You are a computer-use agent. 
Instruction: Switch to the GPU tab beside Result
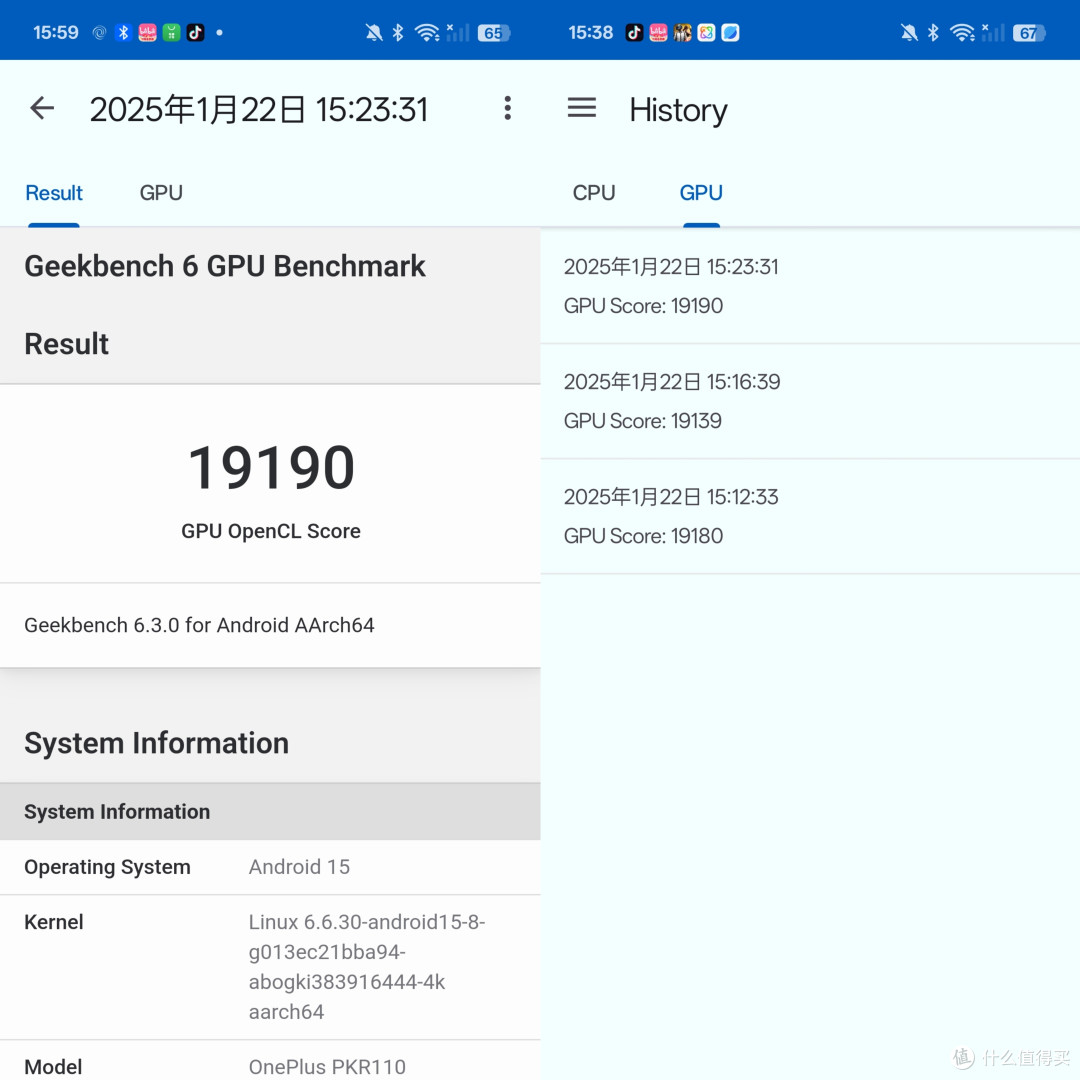161,193
